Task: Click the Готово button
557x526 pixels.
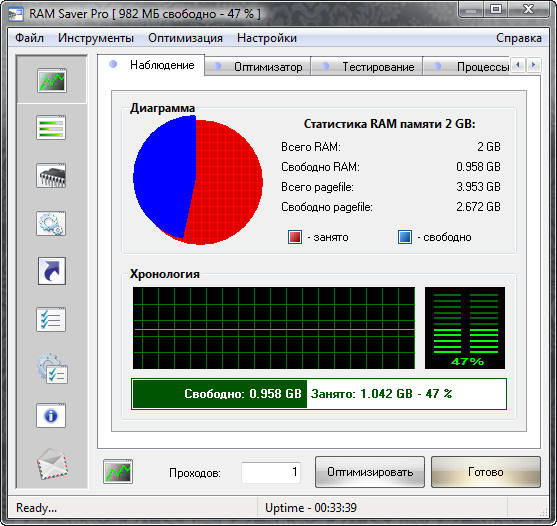Action: tap(486, 472)
